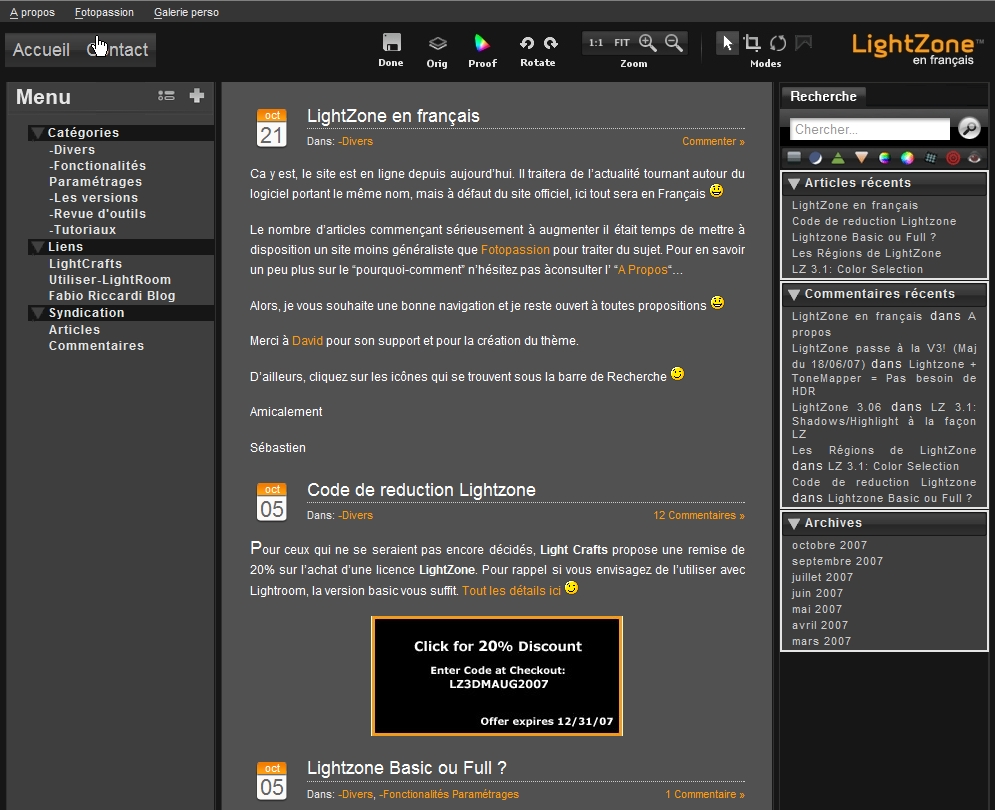
Task: Go to the Contact tab
Action: click(x=117, y=50)
